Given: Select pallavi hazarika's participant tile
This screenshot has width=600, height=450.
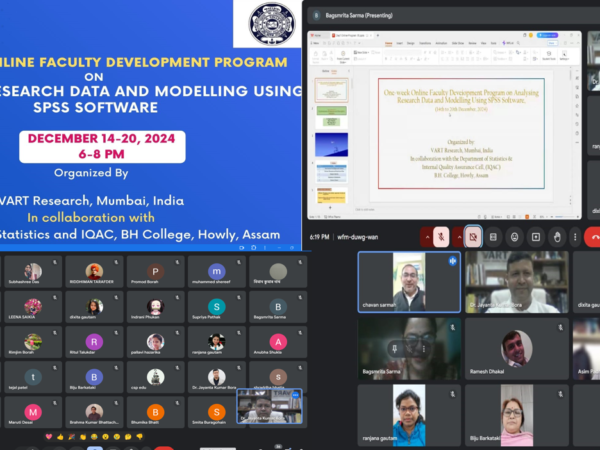Looking at the screenshot, I should pyautogui.click(x=155, y=342).
